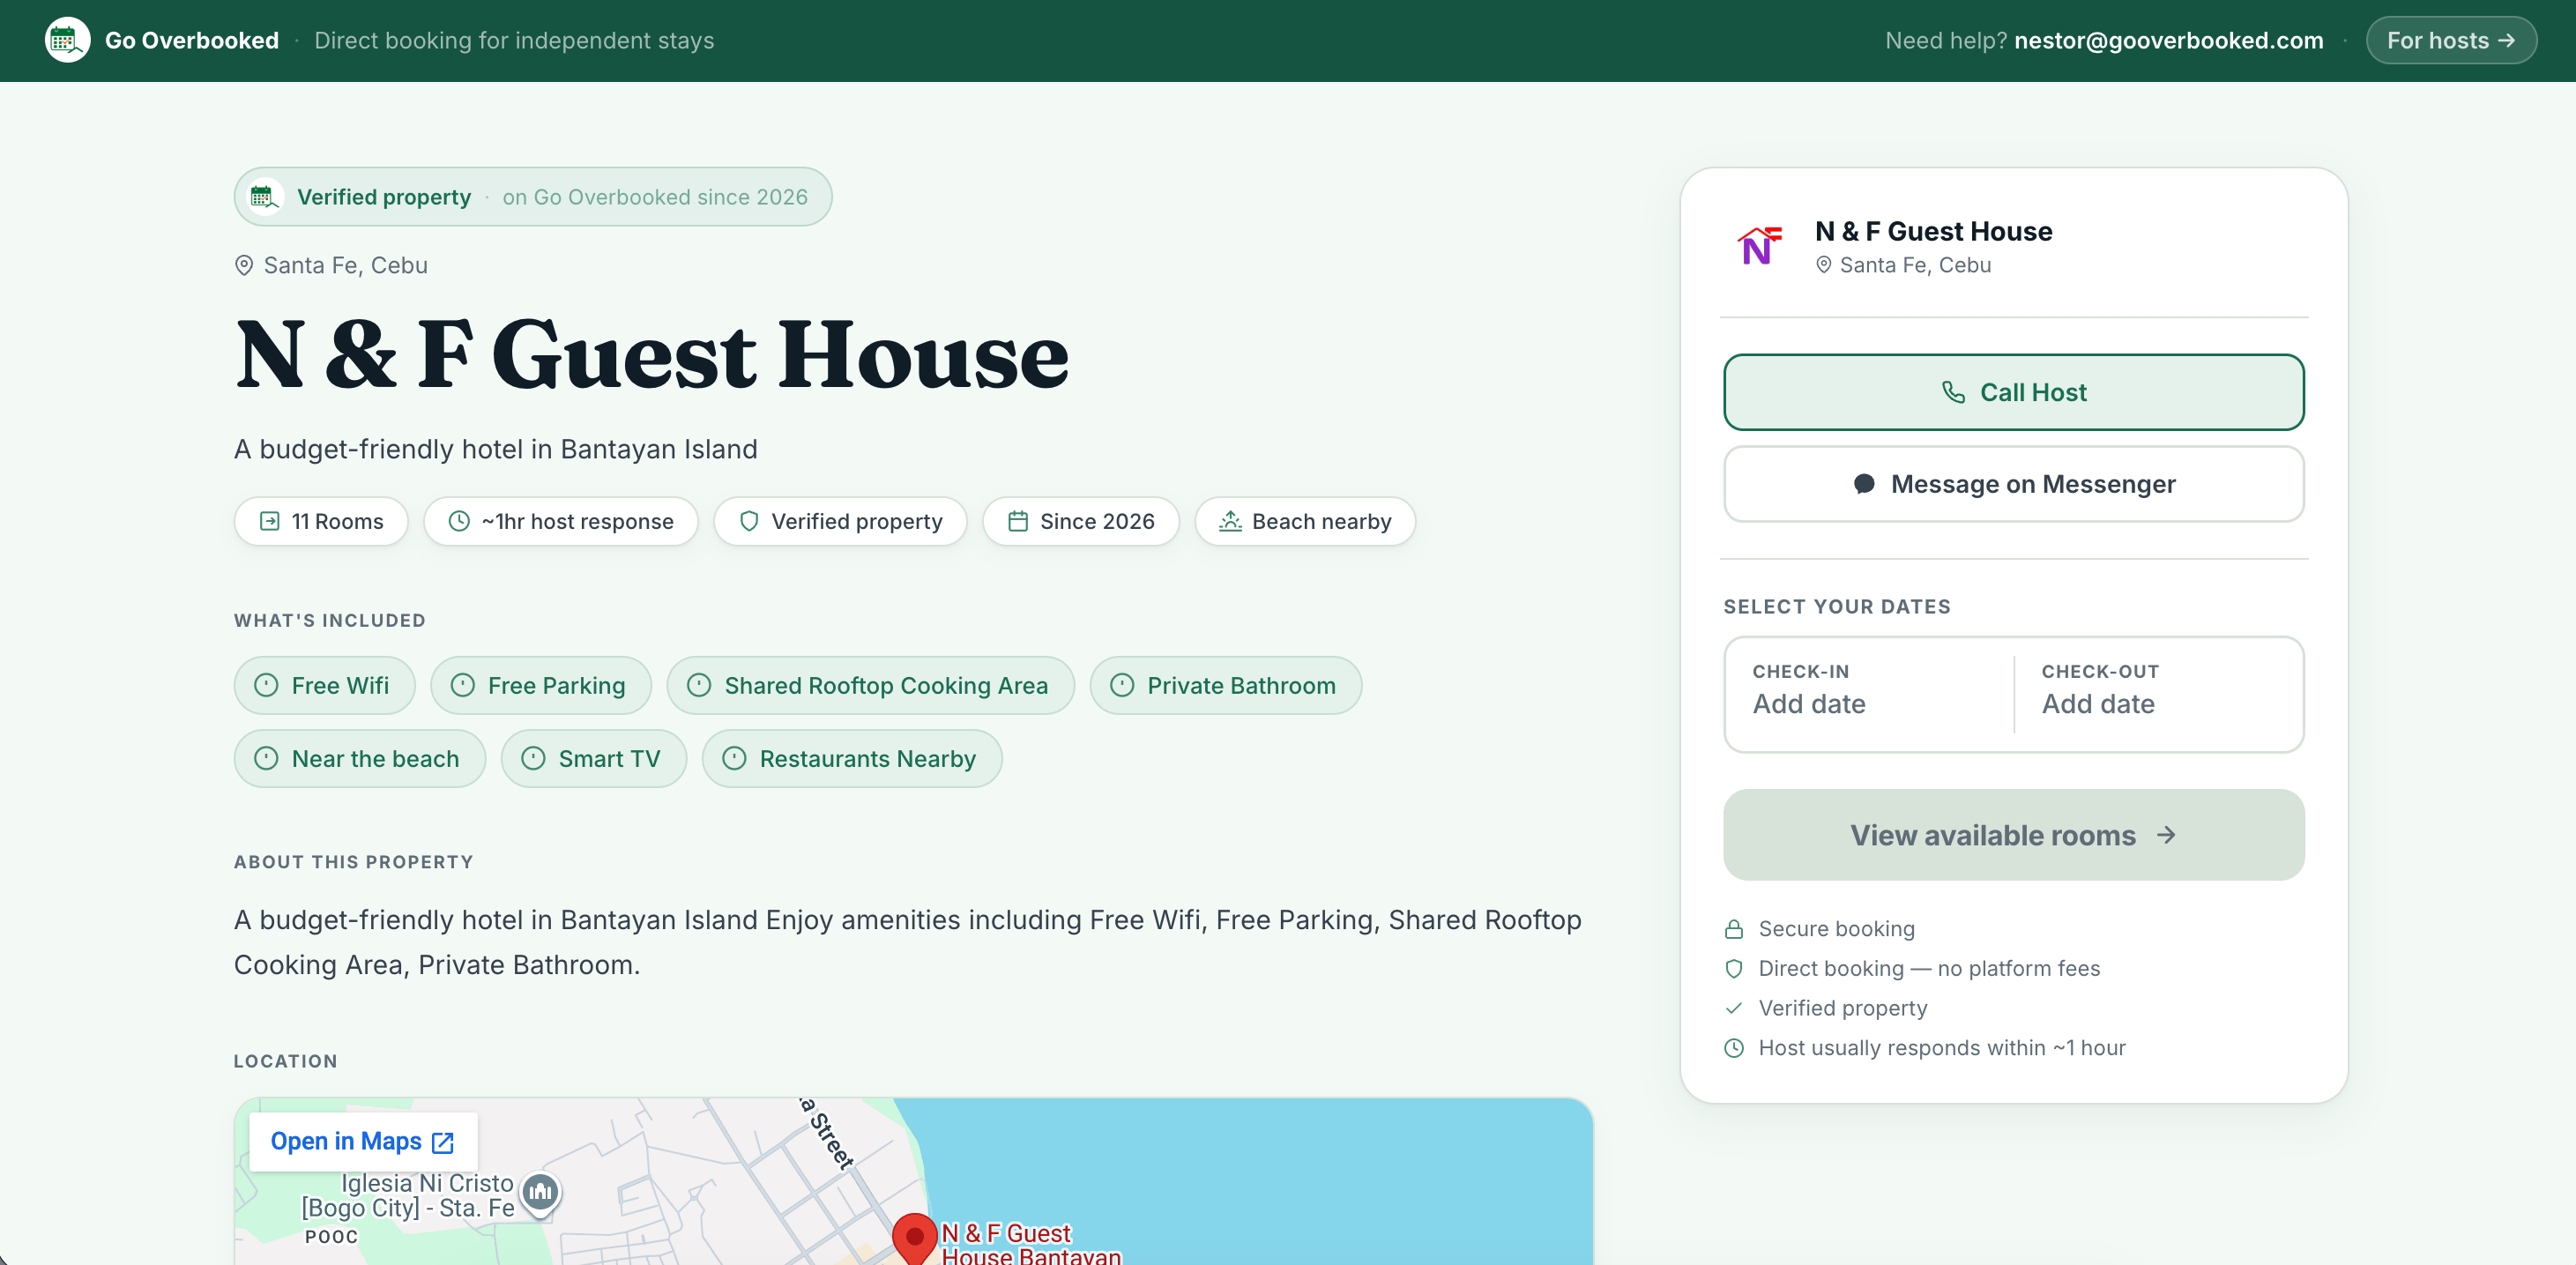
Task: Click the beach icon in Beach nearby chip
Action: (x=1230, y=521)
